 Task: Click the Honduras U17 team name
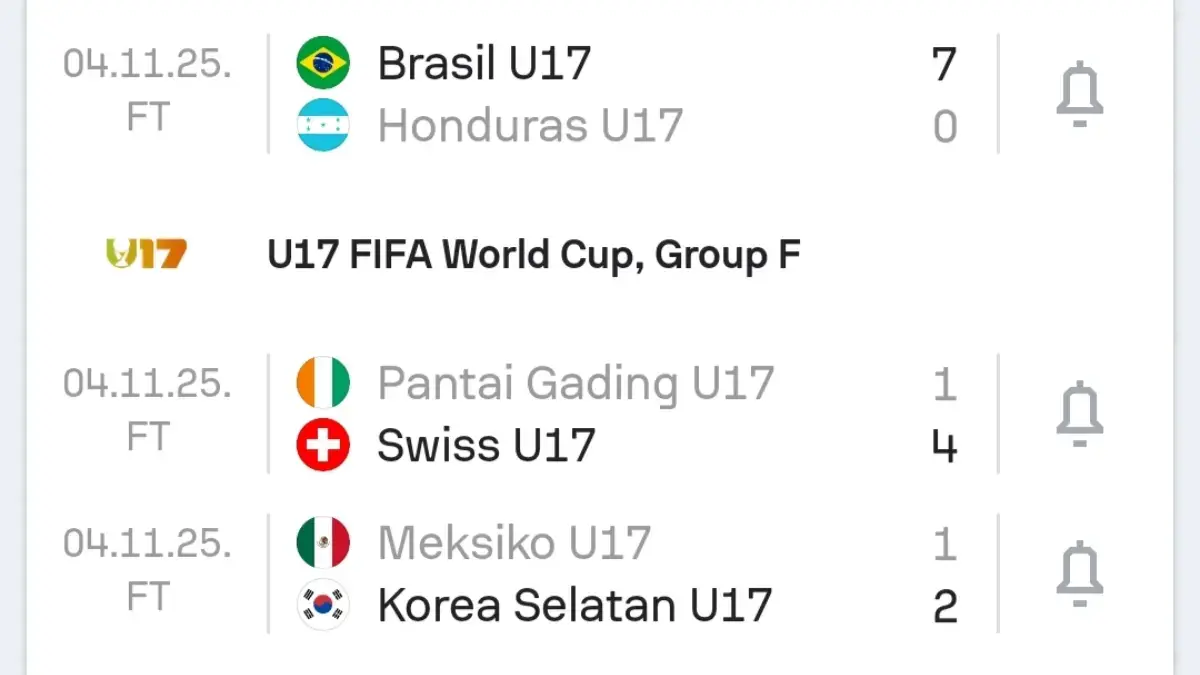tap(528, 125)
